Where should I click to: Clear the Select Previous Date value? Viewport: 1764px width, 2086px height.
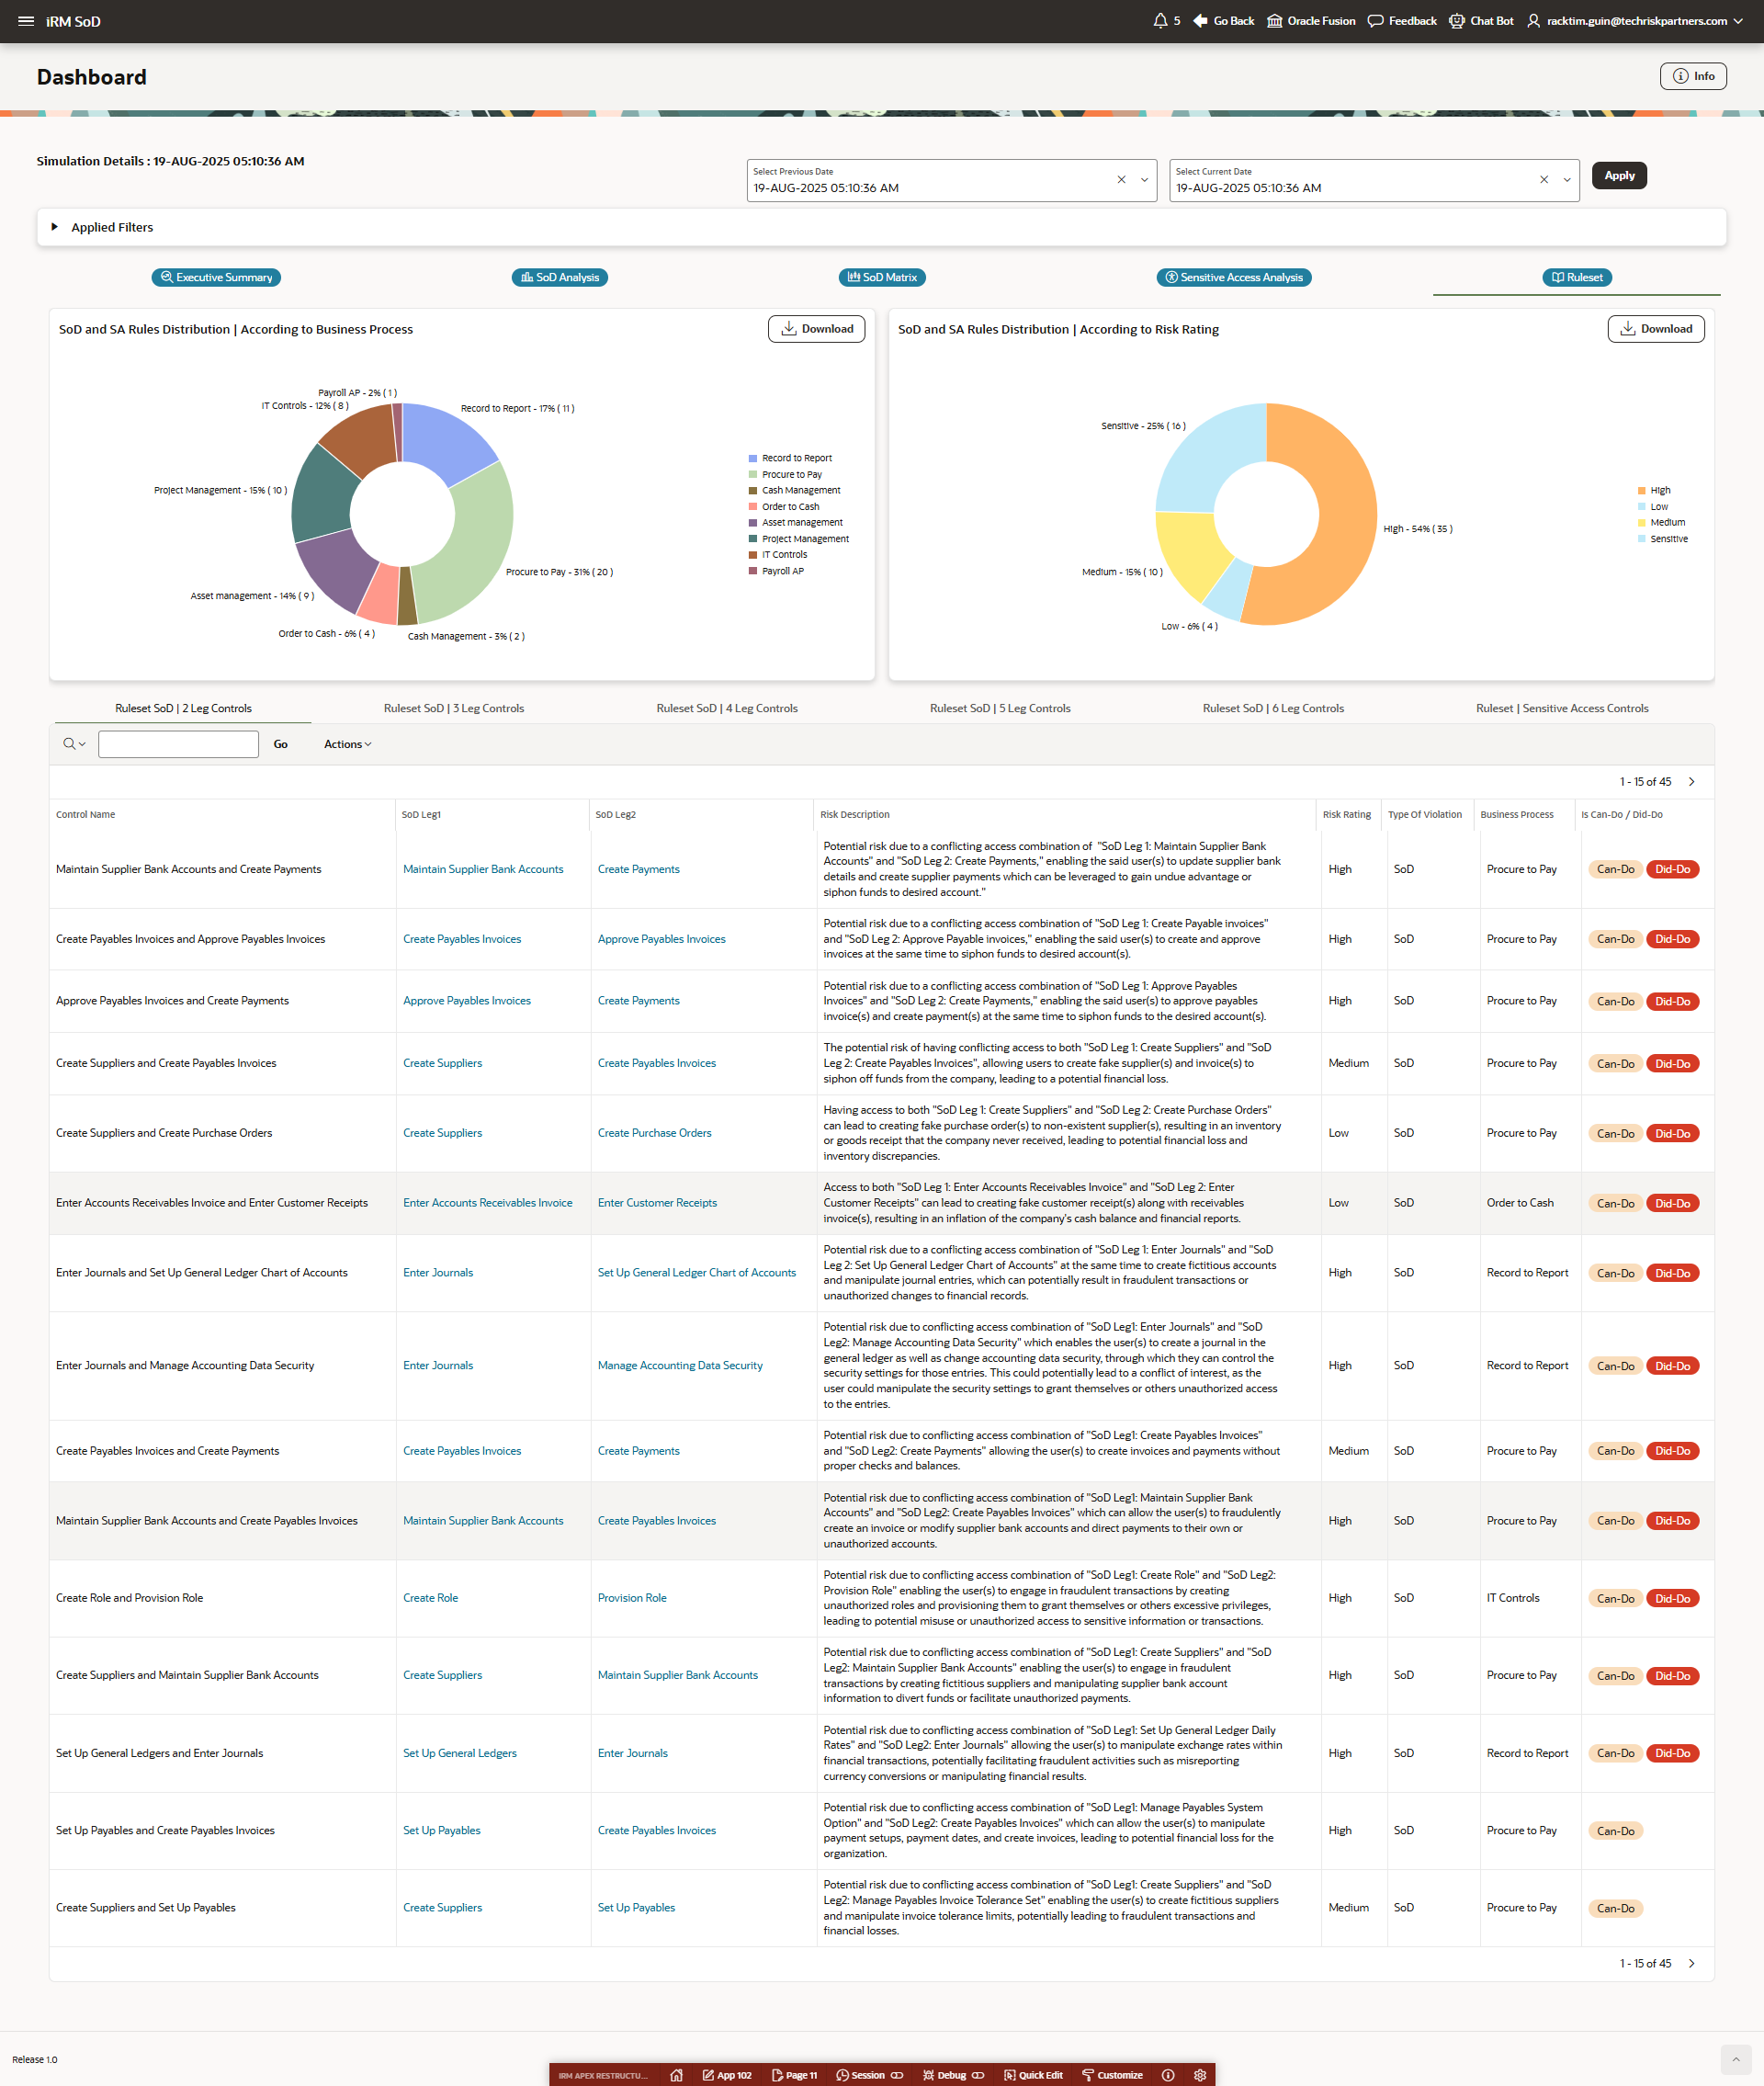click(1121, 180)
